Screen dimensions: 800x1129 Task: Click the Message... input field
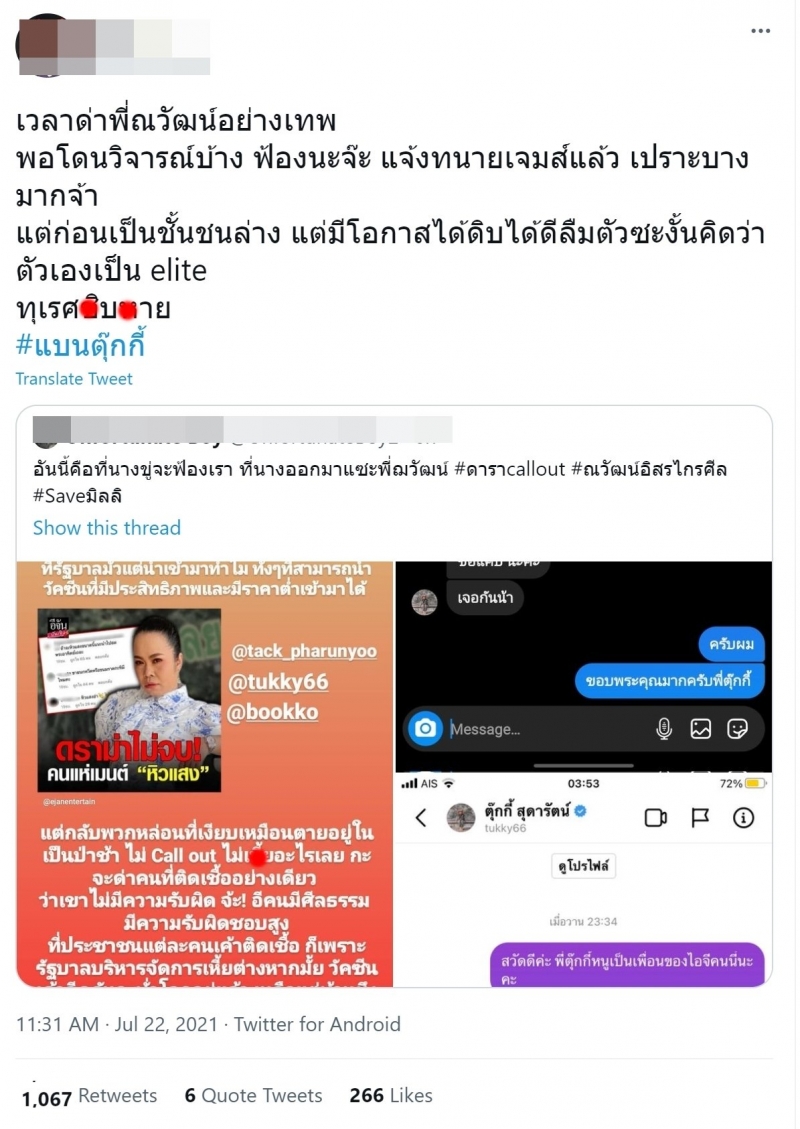547,729
